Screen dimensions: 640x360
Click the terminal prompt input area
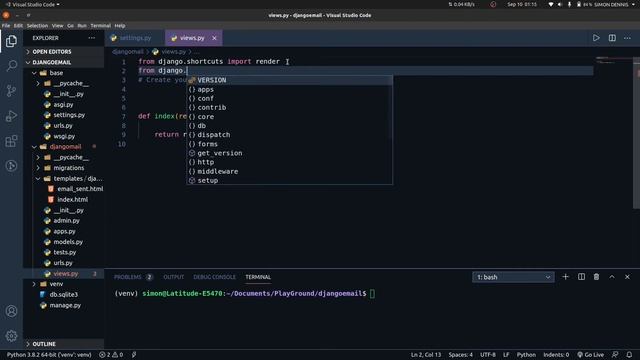point(372,293)
